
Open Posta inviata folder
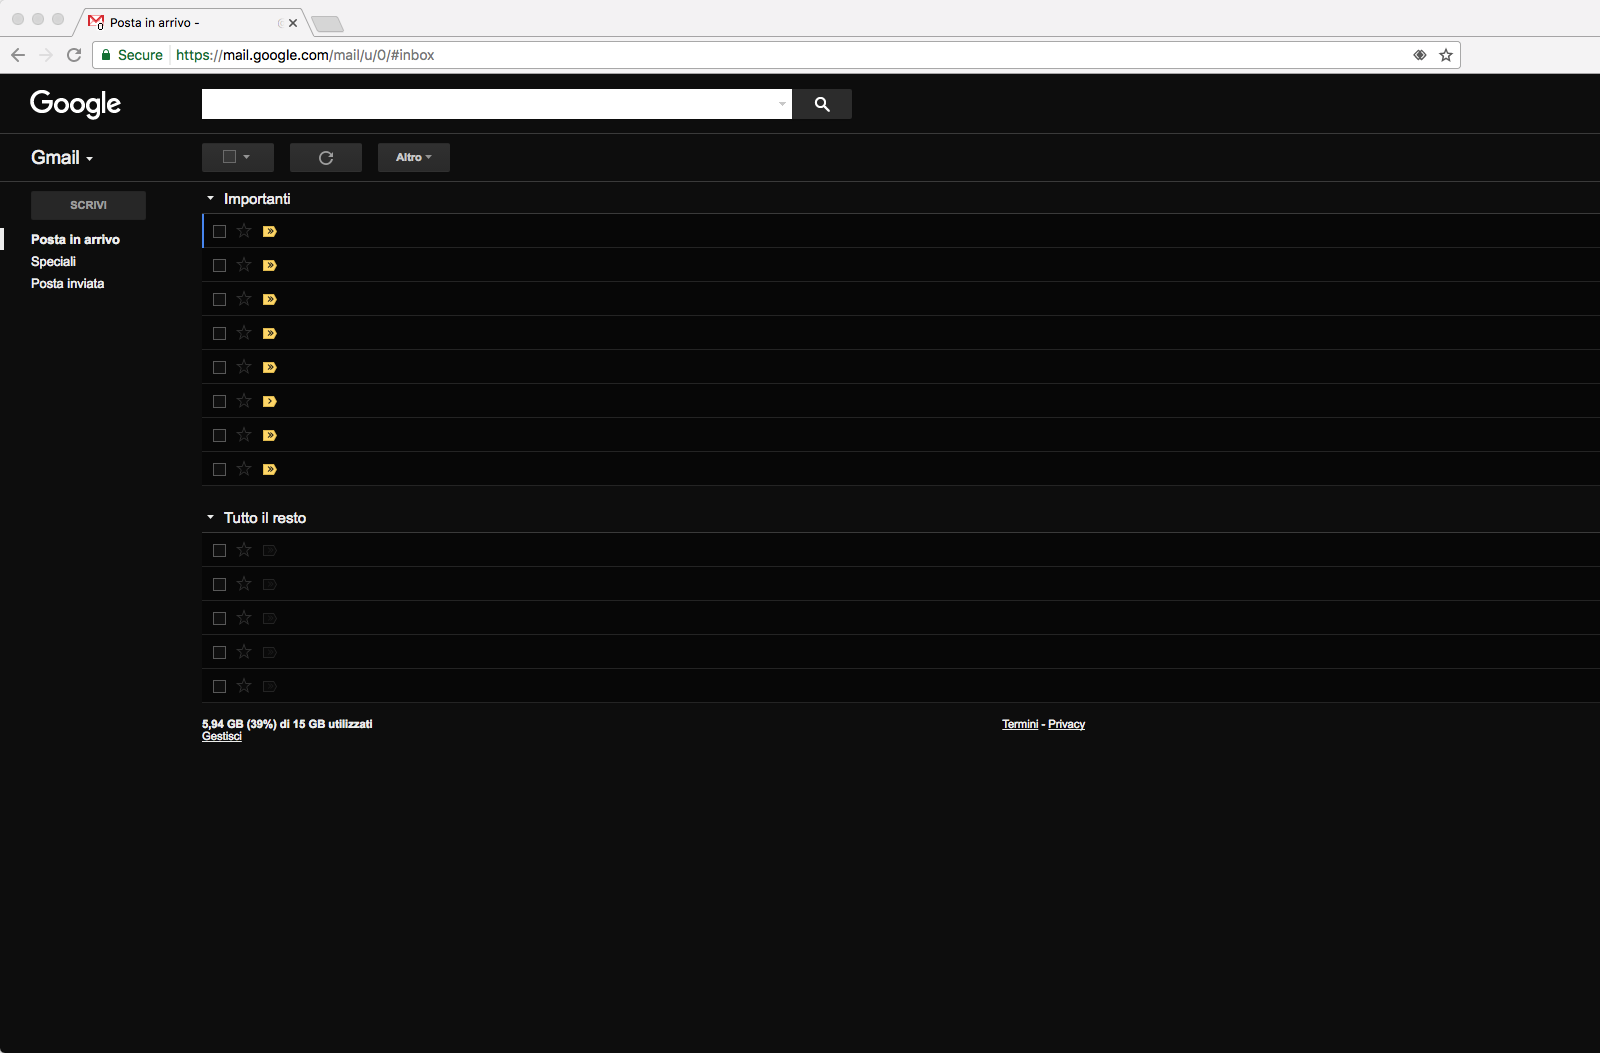[x=67, y=284]
